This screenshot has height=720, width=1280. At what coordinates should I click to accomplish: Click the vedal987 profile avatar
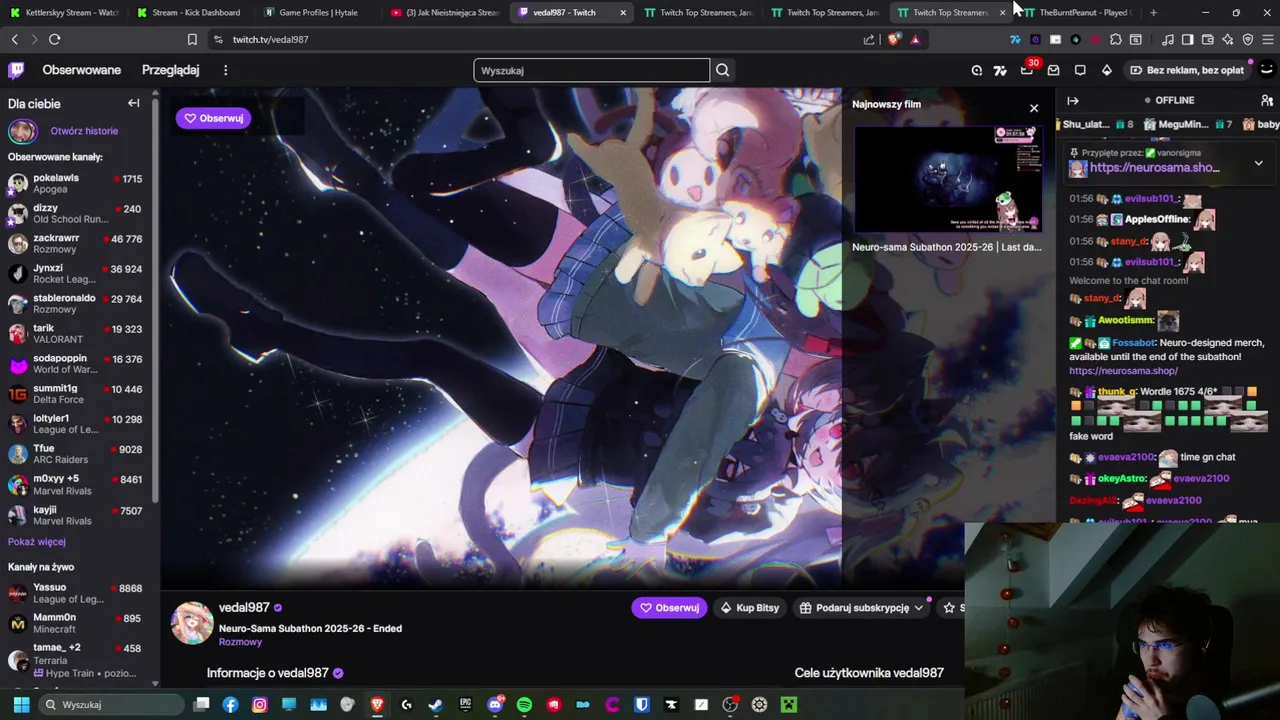click(x=192, y=622)
